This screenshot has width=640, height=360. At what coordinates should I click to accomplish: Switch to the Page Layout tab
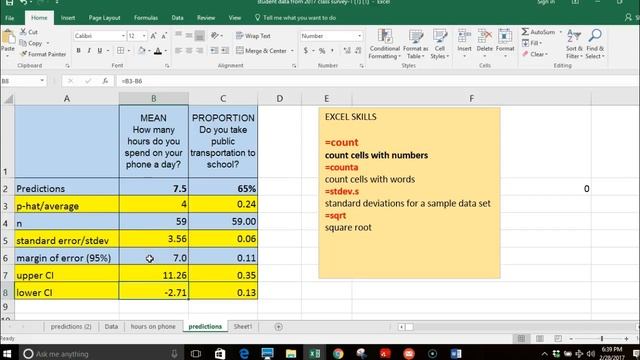pyautogui.click(x=104, y=18)
